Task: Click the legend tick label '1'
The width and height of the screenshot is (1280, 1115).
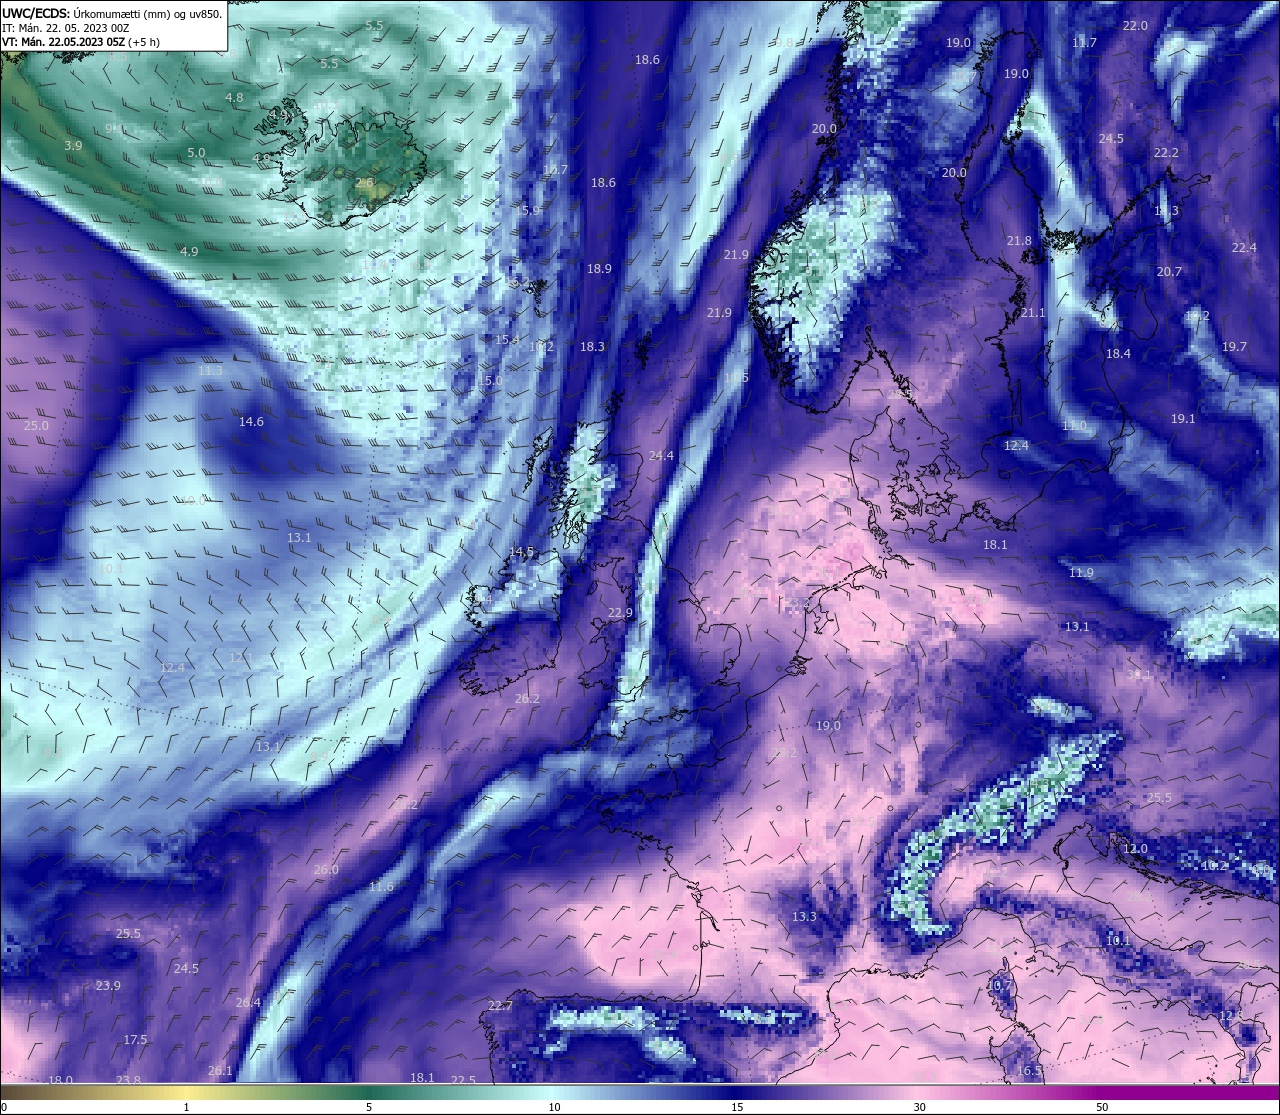Action: click(186, 1107)
